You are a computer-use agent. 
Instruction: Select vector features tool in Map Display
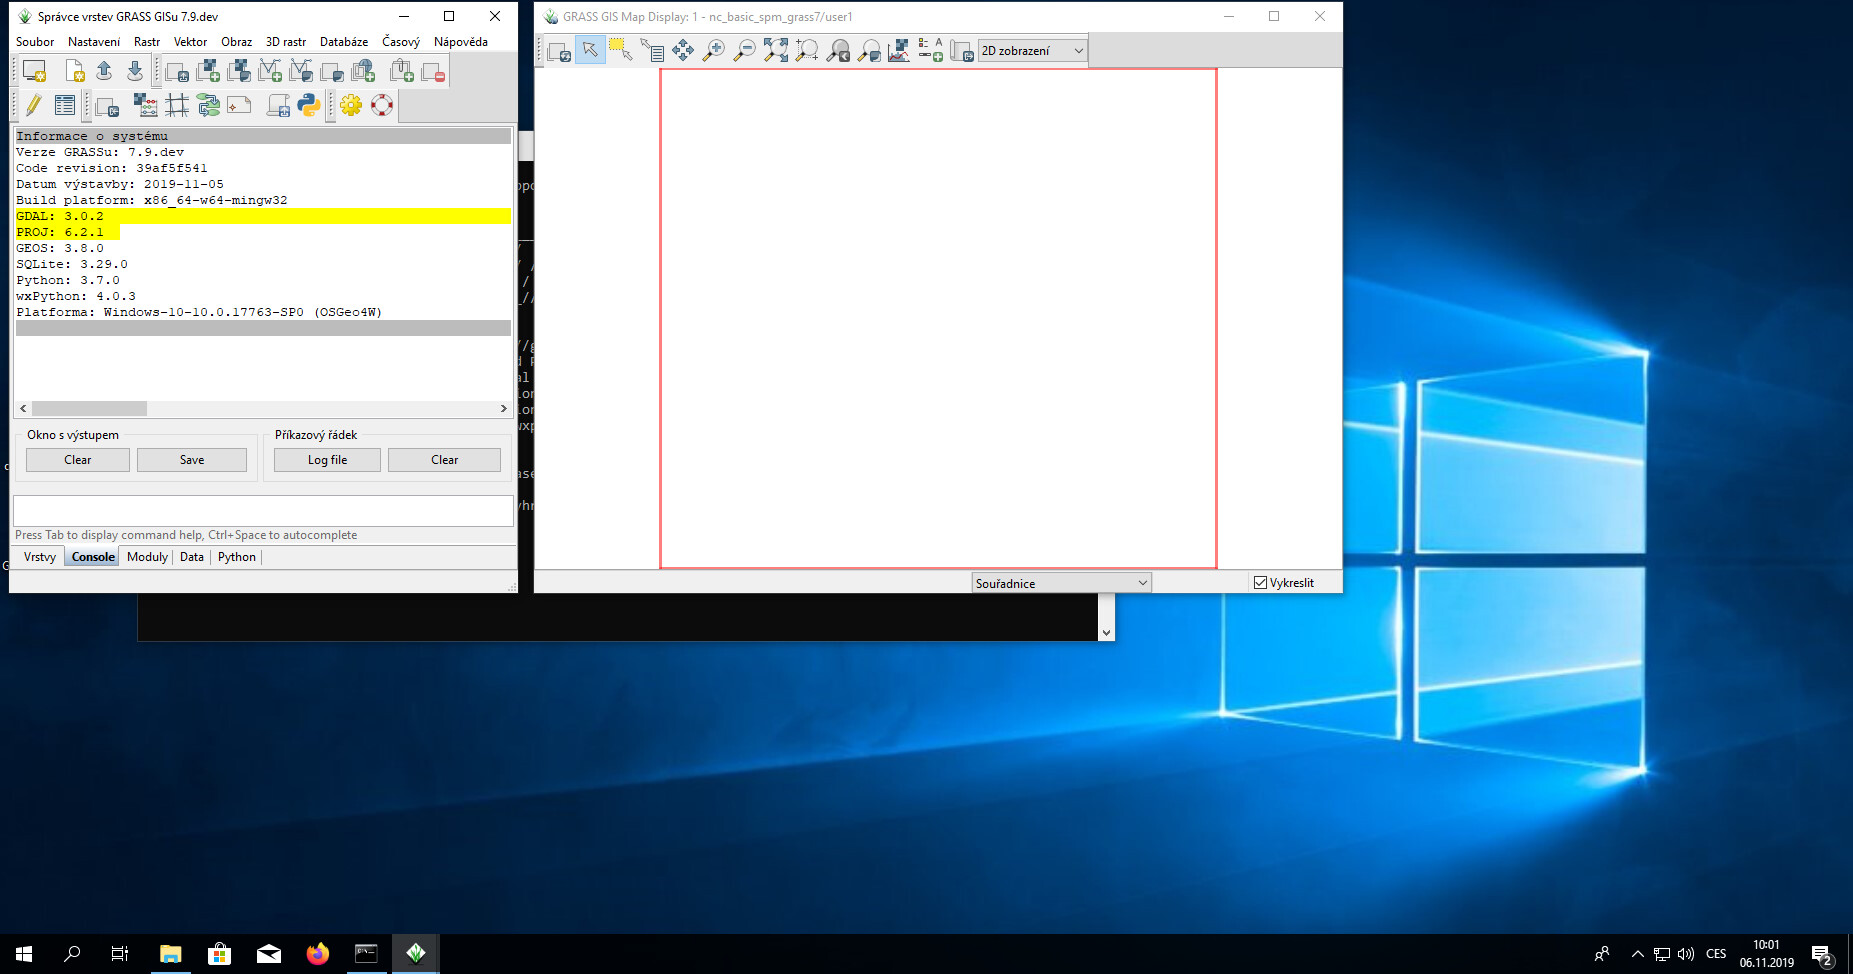click(621, 50)
